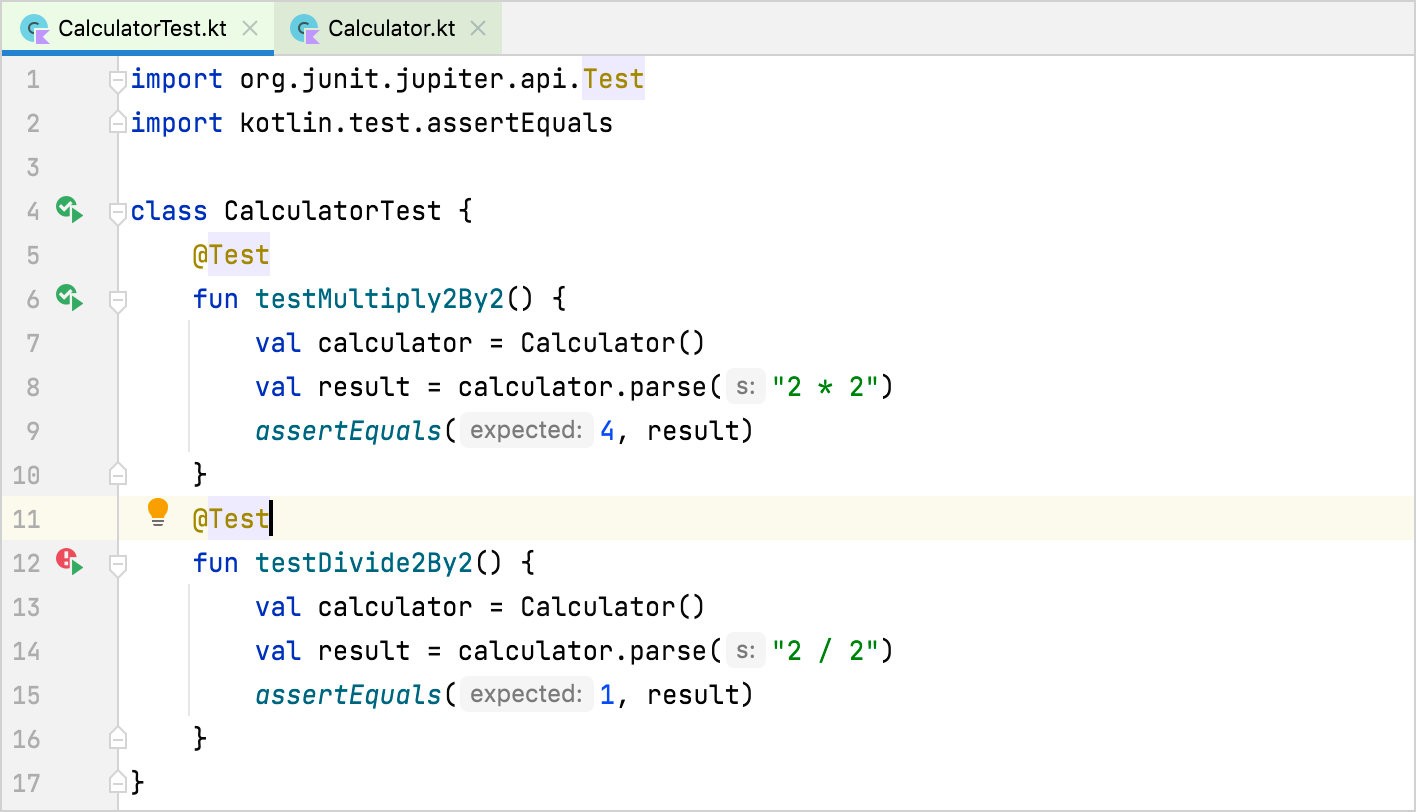Click Calculator() constructor call on line 7
Screen dimensions: 1416x812
tap(613, 343)
